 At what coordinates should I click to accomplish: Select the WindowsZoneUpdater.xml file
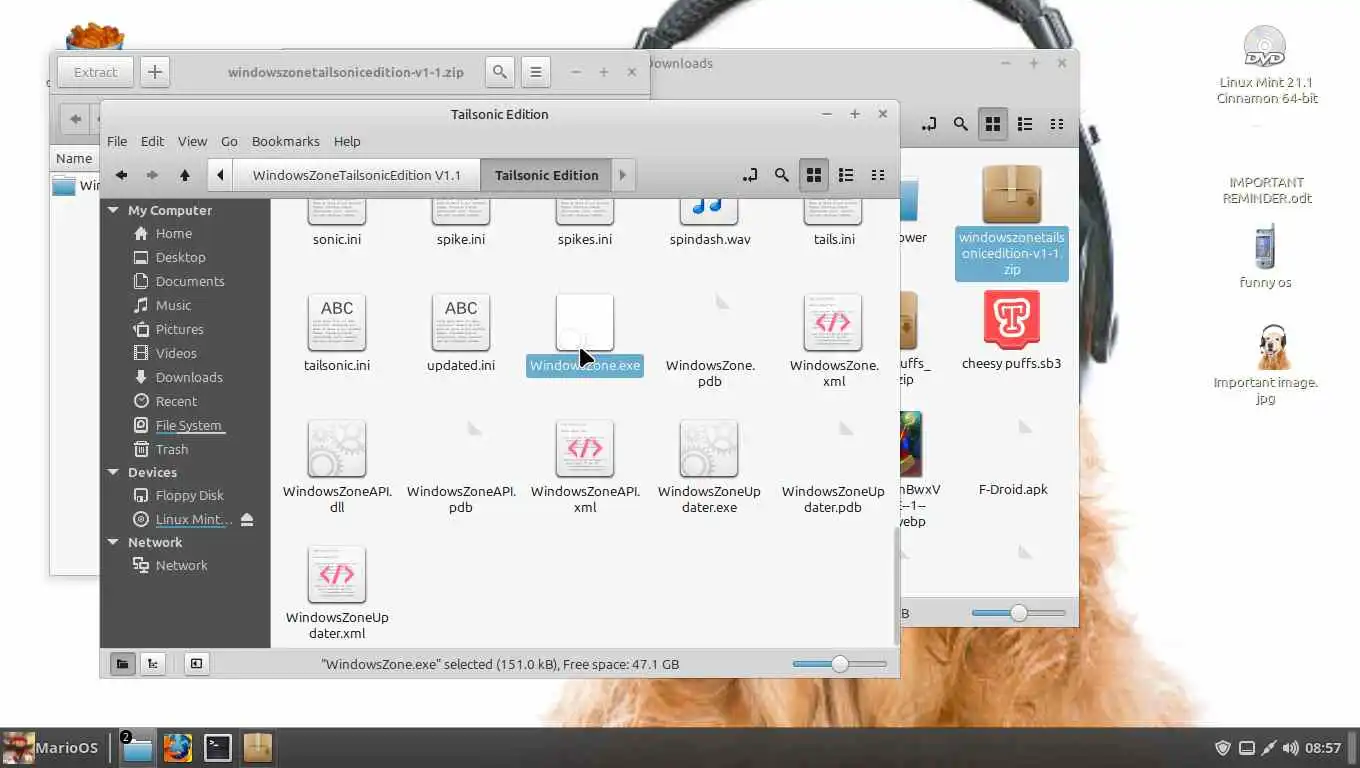(337, 594)
